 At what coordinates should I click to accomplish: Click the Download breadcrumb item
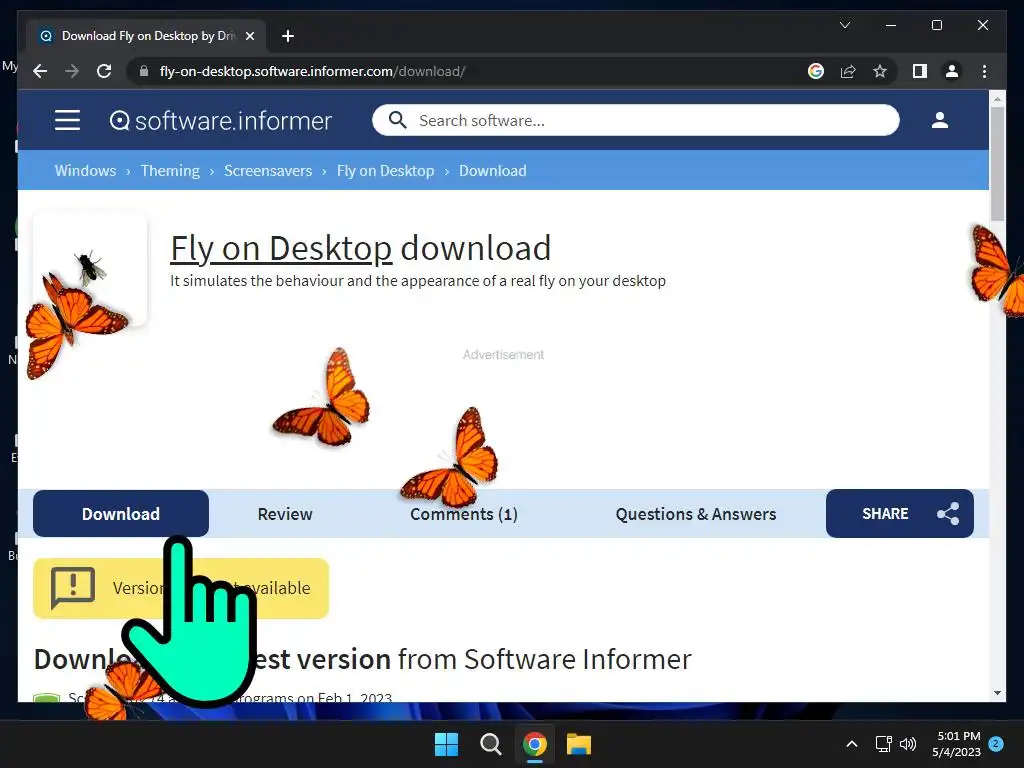pos(492,170)
